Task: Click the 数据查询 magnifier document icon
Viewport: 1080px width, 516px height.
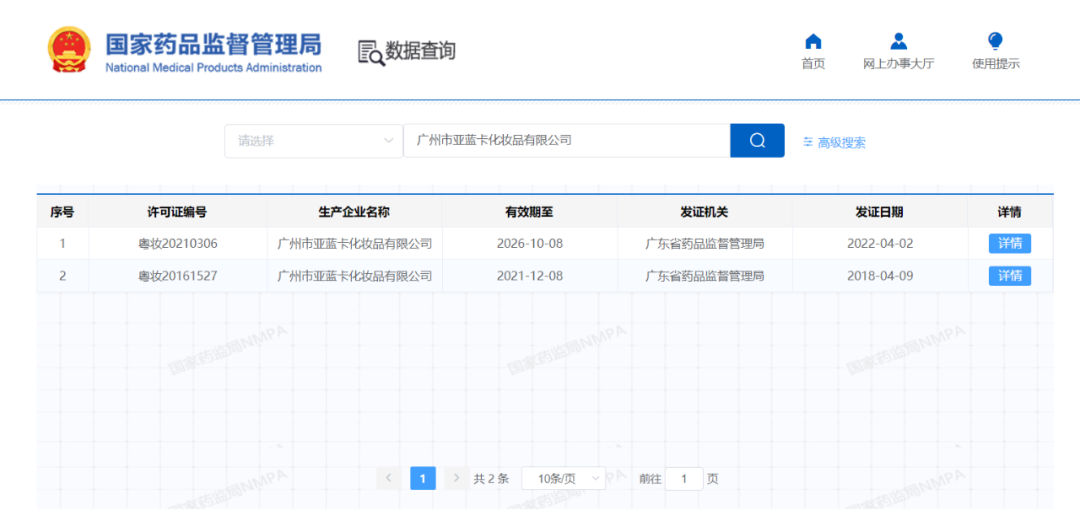Action: 371,52
